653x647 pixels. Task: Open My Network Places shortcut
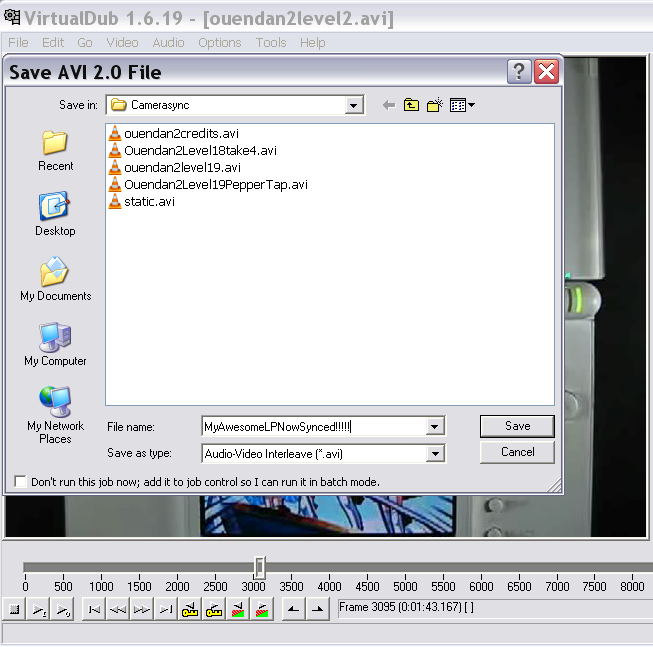coord(55,415)
